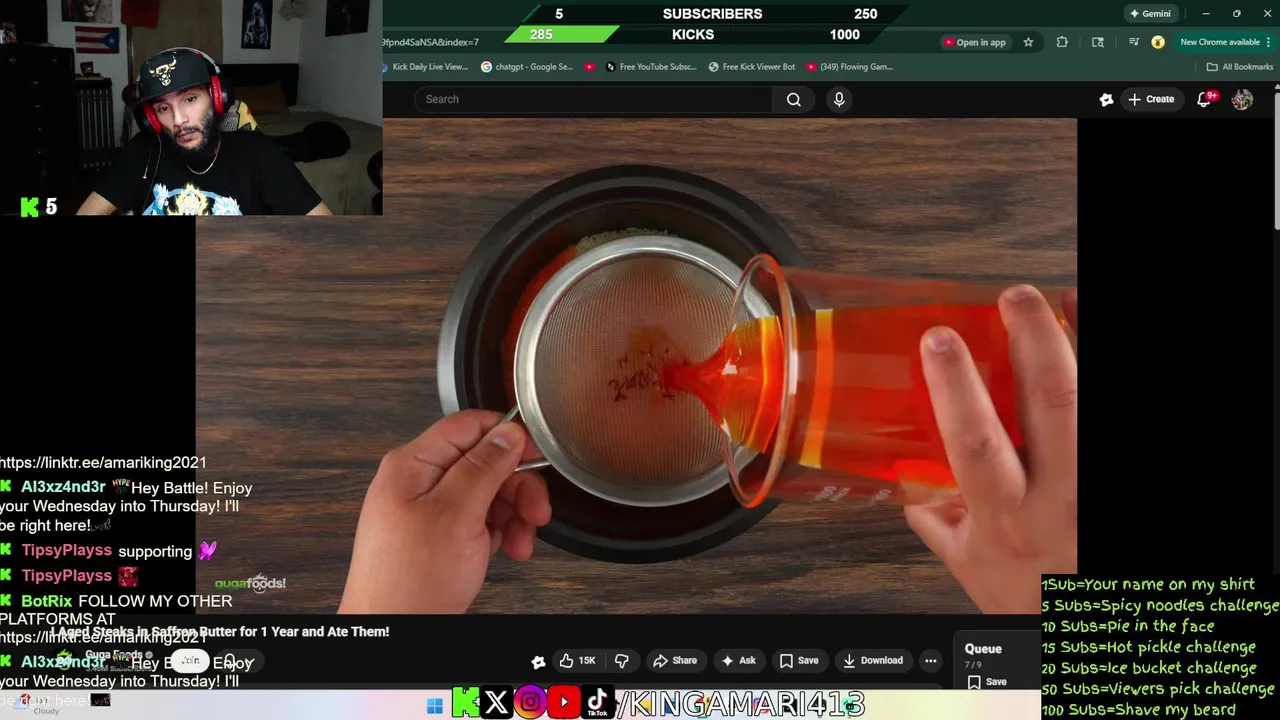Open the red YouTube bookmark icon
The width and height of the screenshot is (1280, 720).
point(590,67)
